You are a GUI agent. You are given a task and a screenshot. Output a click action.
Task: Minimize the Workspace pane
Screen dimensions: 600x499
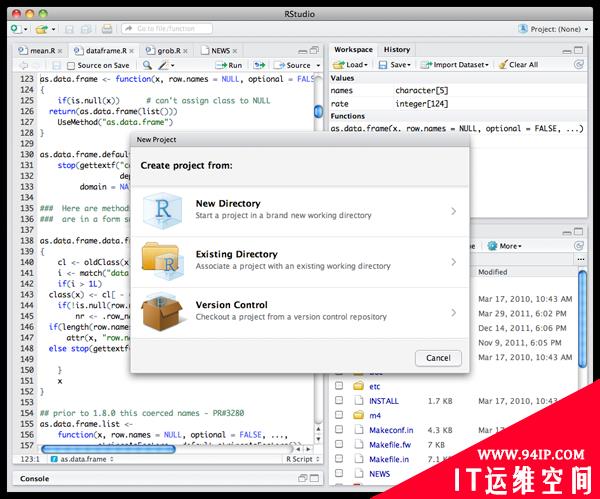567,51
